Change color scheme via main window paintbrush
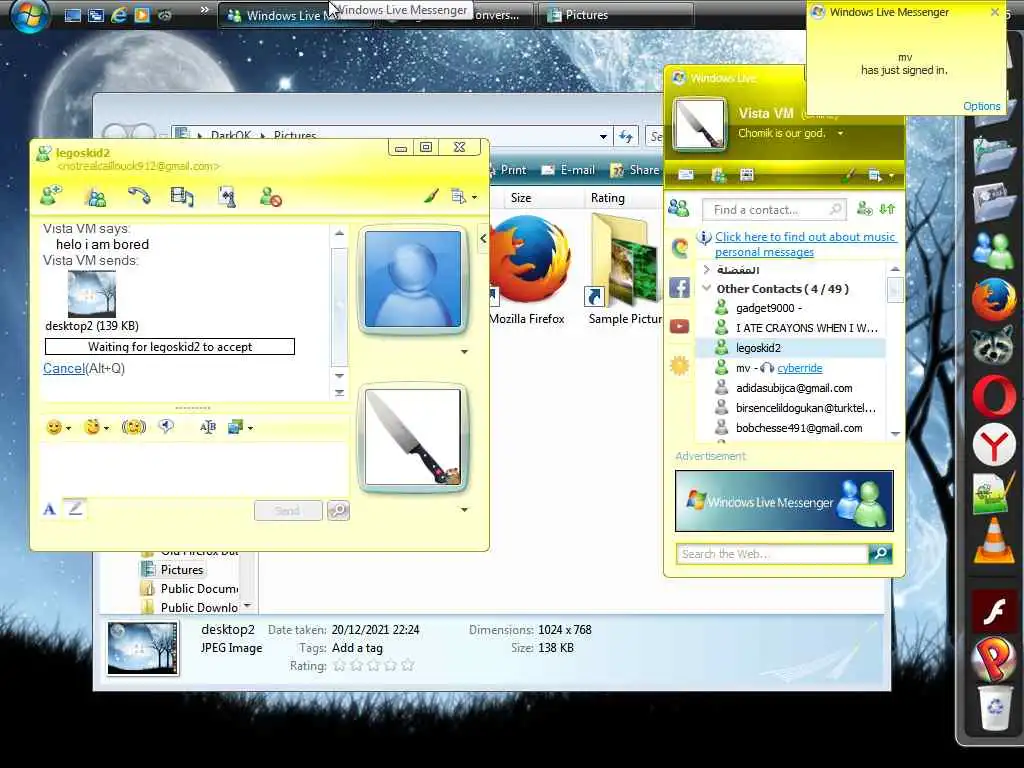The height and width of the screenshot is (768, 1024). (x=848, y=174)
